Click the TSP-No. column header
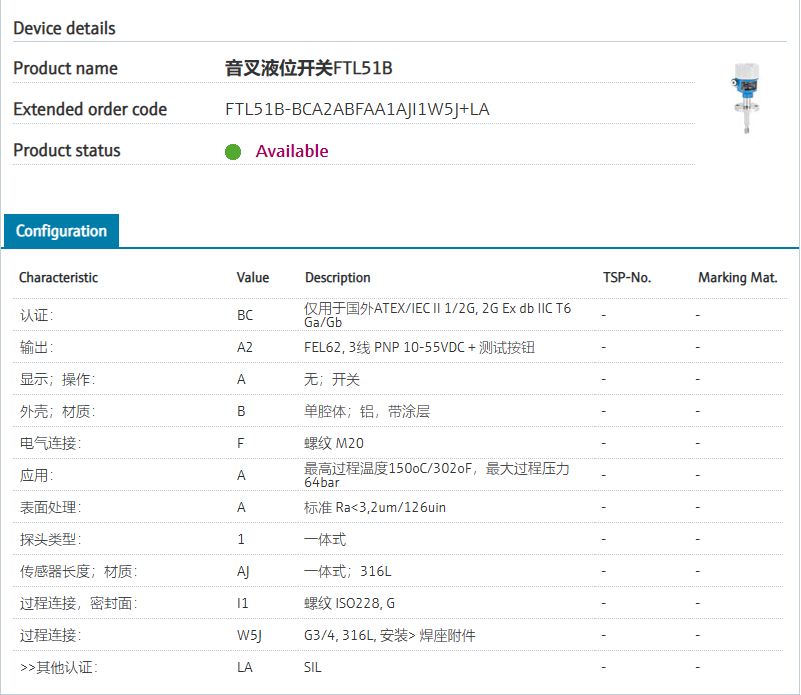Viewport: 801px width, 695px height. 627,278
